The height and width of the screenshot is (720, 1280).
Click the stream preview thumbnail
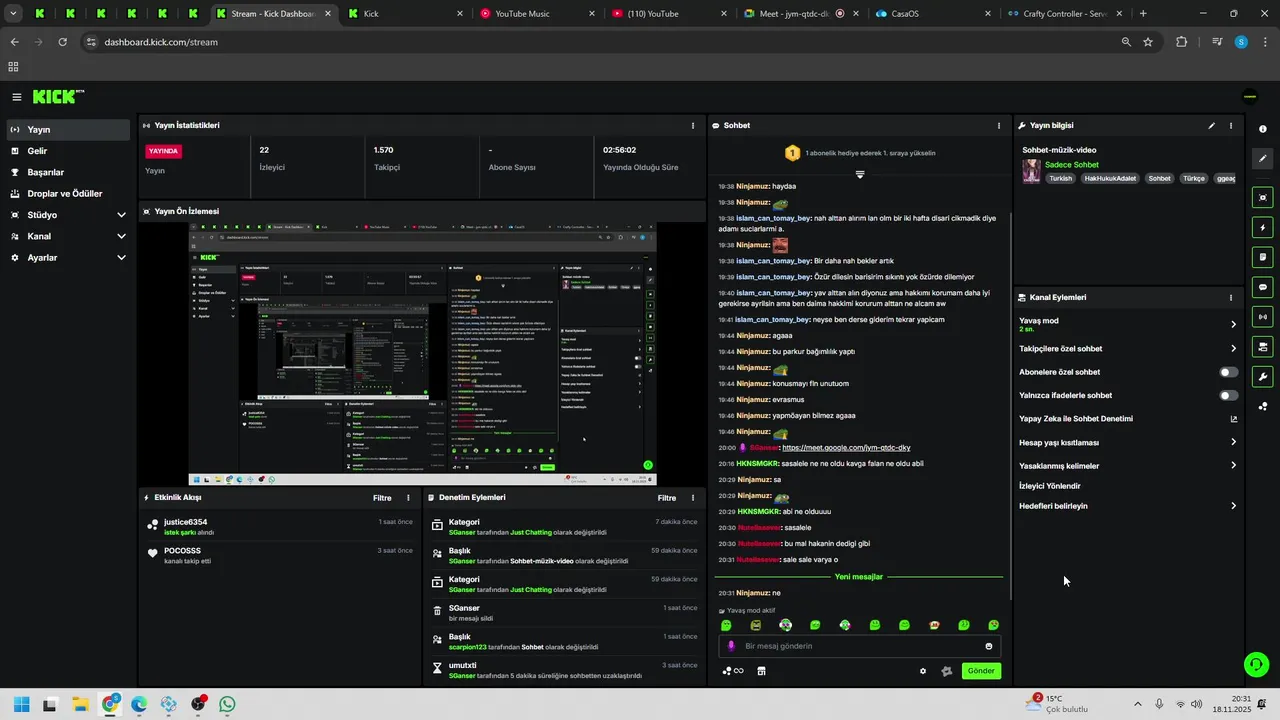423,354
